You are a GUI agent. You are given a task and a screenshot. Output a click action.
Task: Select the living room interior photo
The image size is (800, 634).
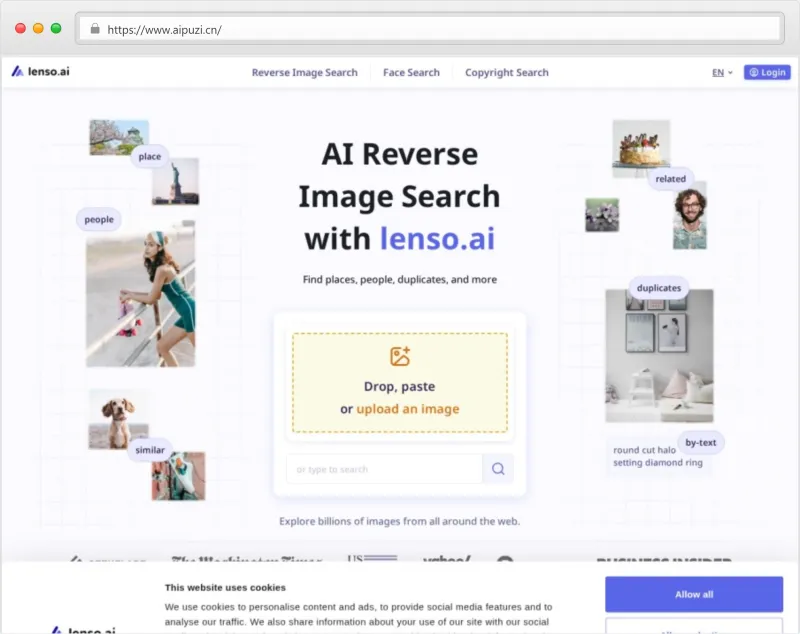click(x=659, y=356)
